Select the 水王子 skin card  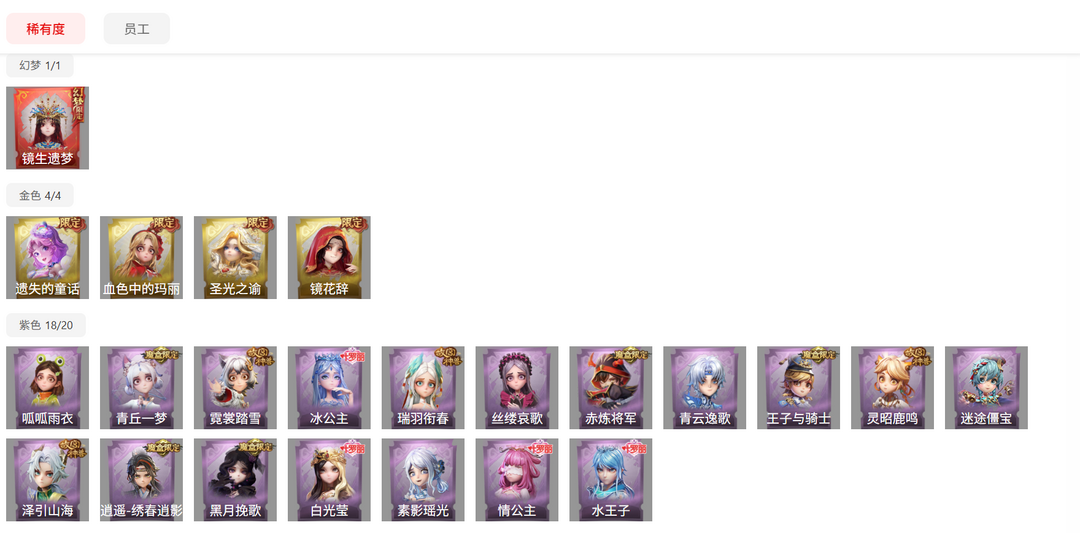pos(611,480)
